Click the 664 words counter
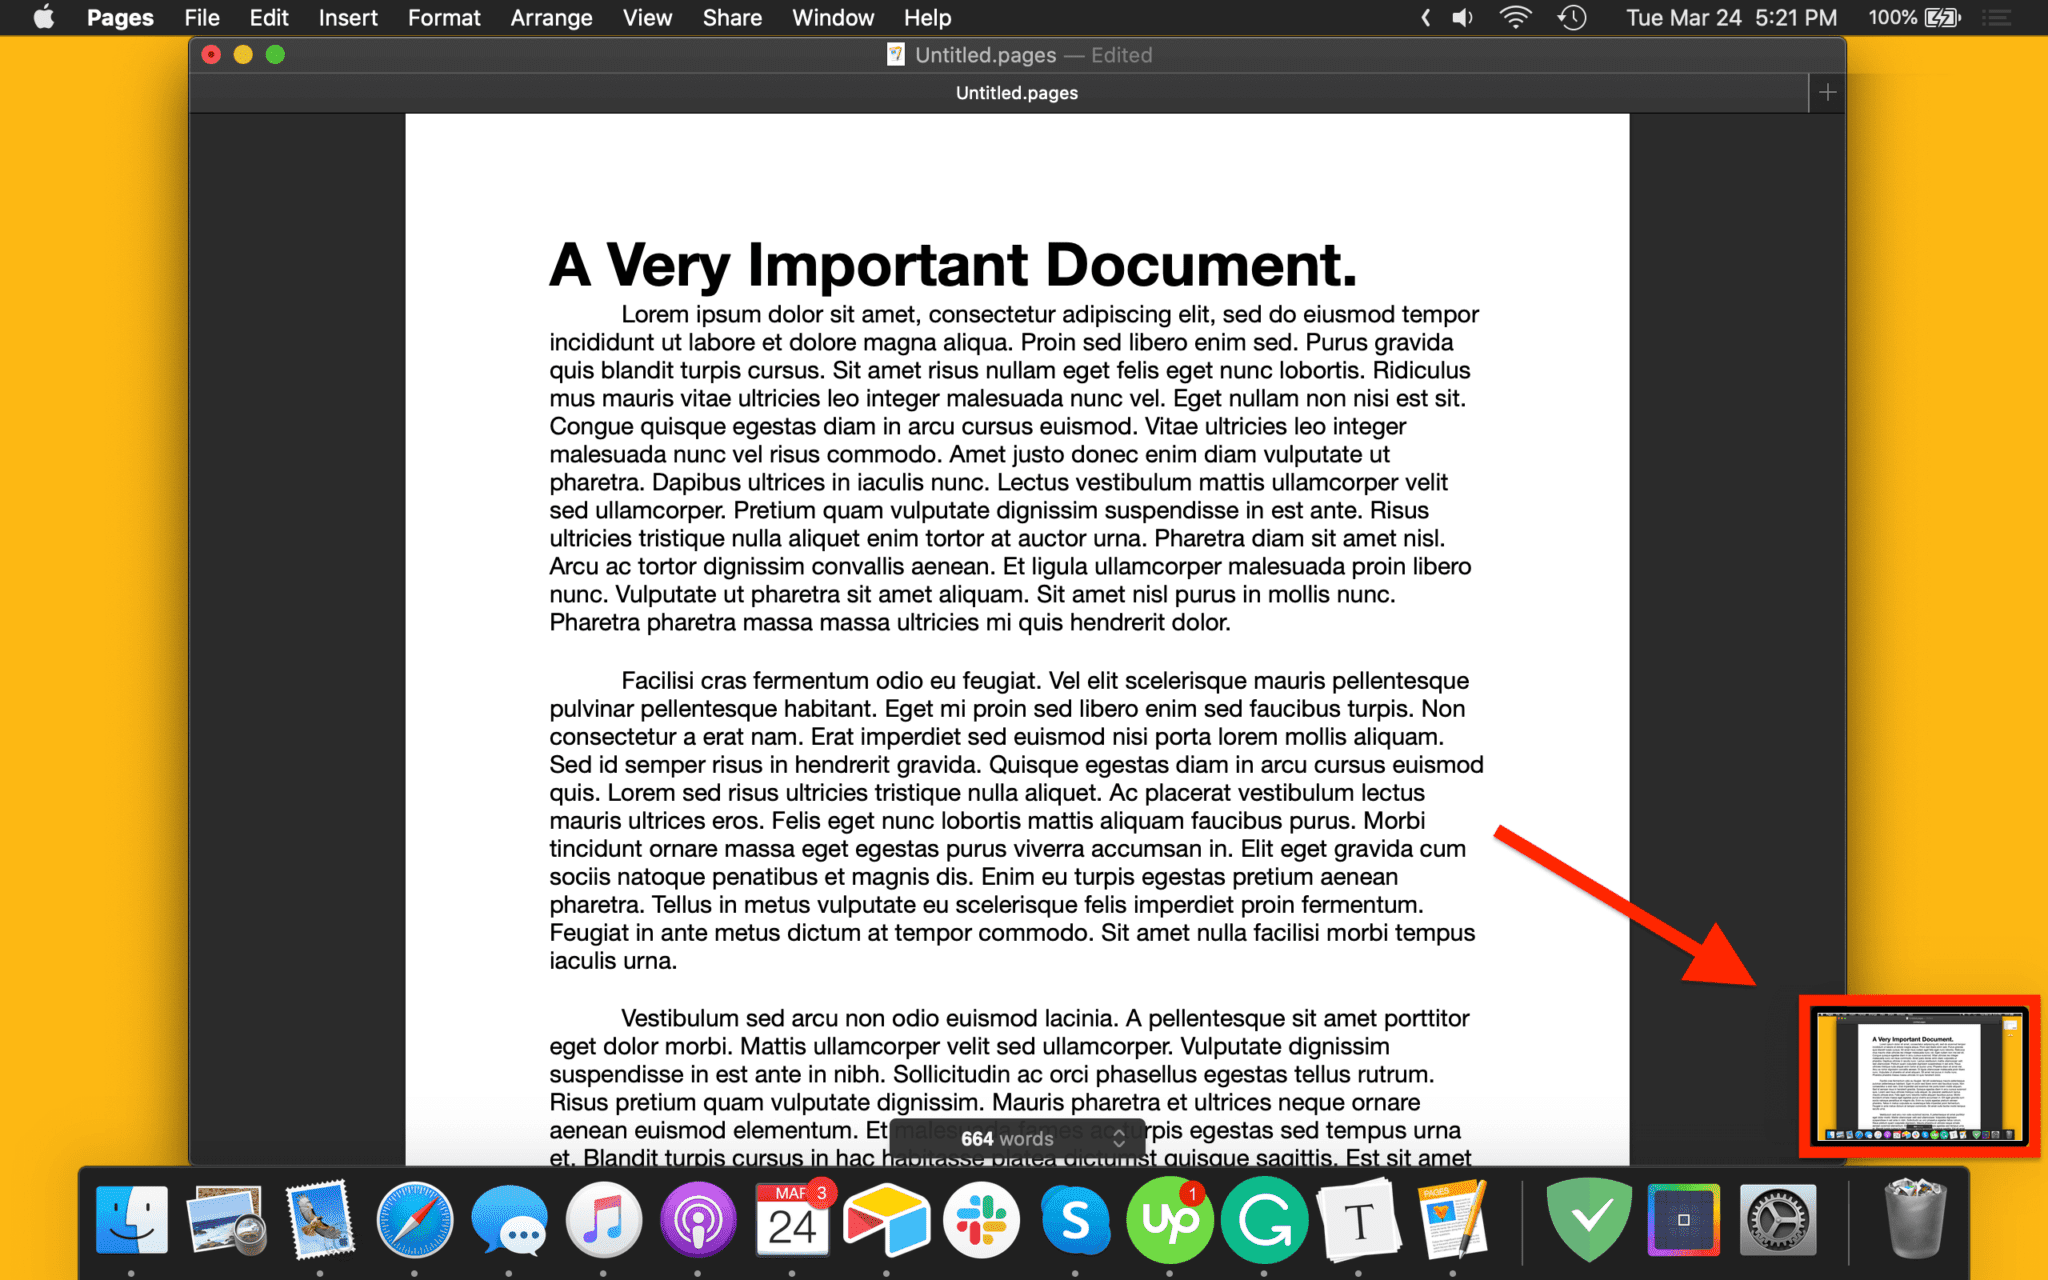 pos(1005,1138)
